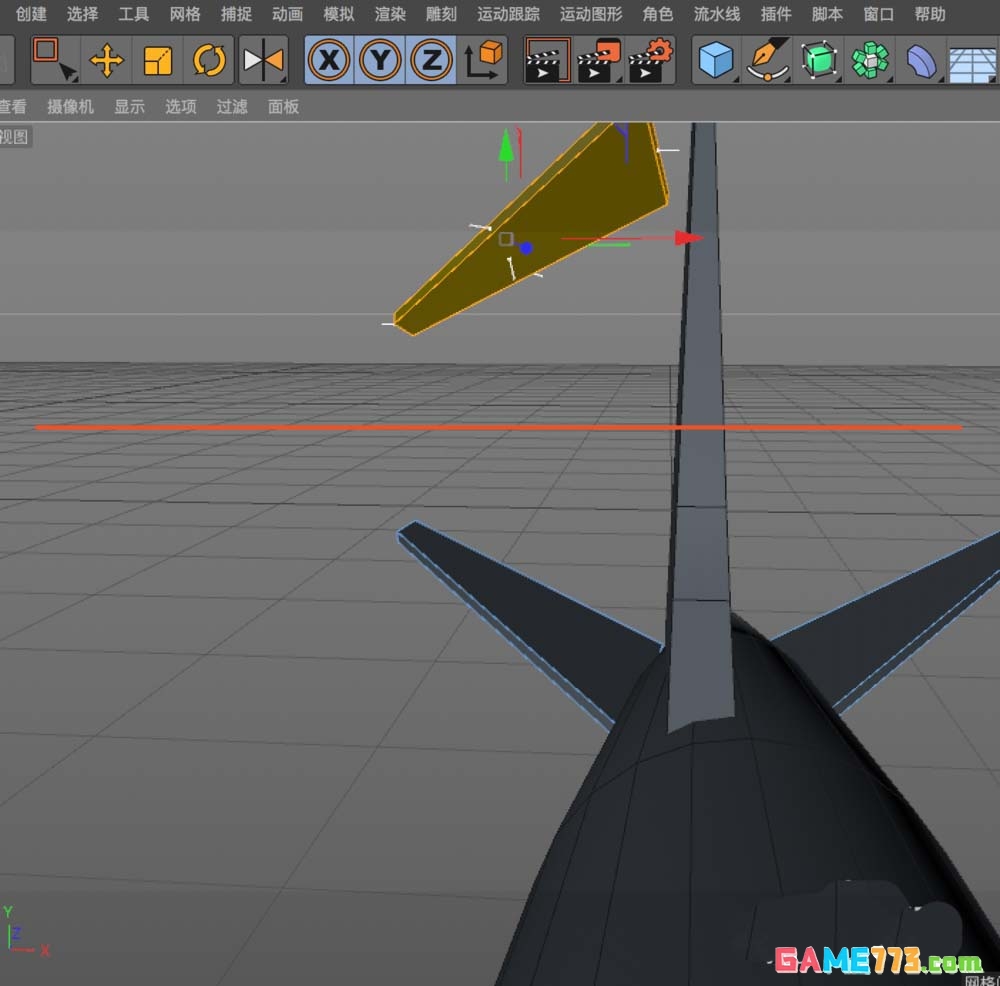Click the blue Z axis gizmo dot

526,248
